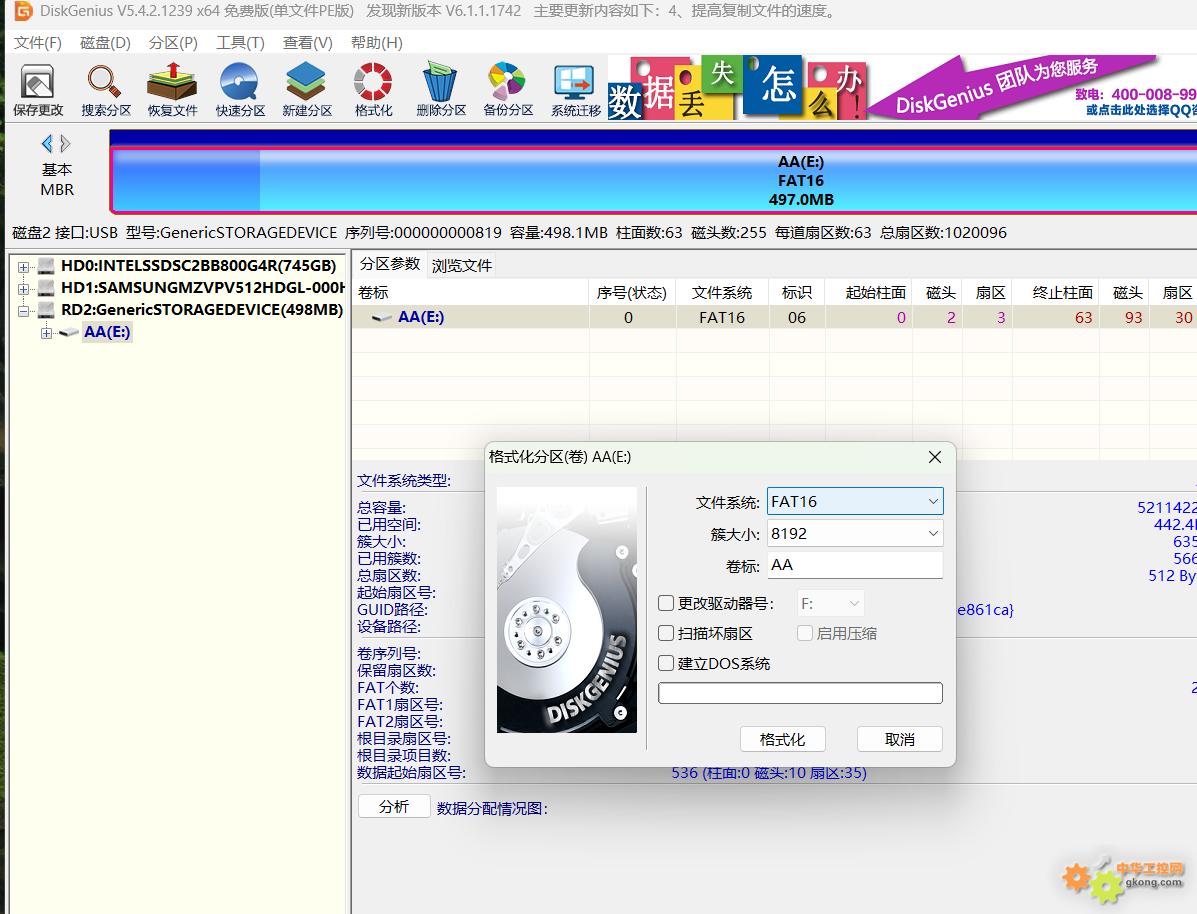Click the Save Changes (保存更改) toolbar icon
Viewport: 1197px width, 914px height.
pos(37,90)
